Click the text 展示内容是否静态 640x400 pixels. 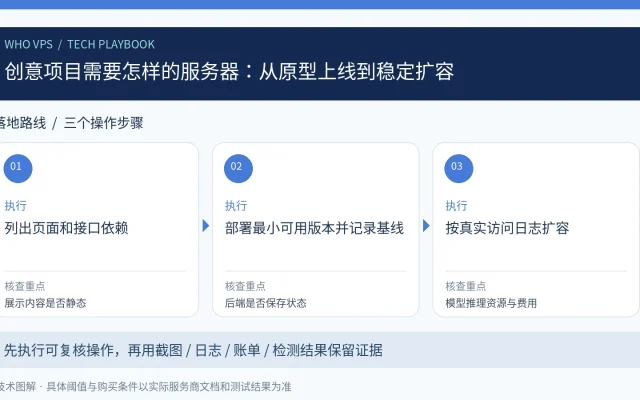pyautogui.click(x=45, y=303)
